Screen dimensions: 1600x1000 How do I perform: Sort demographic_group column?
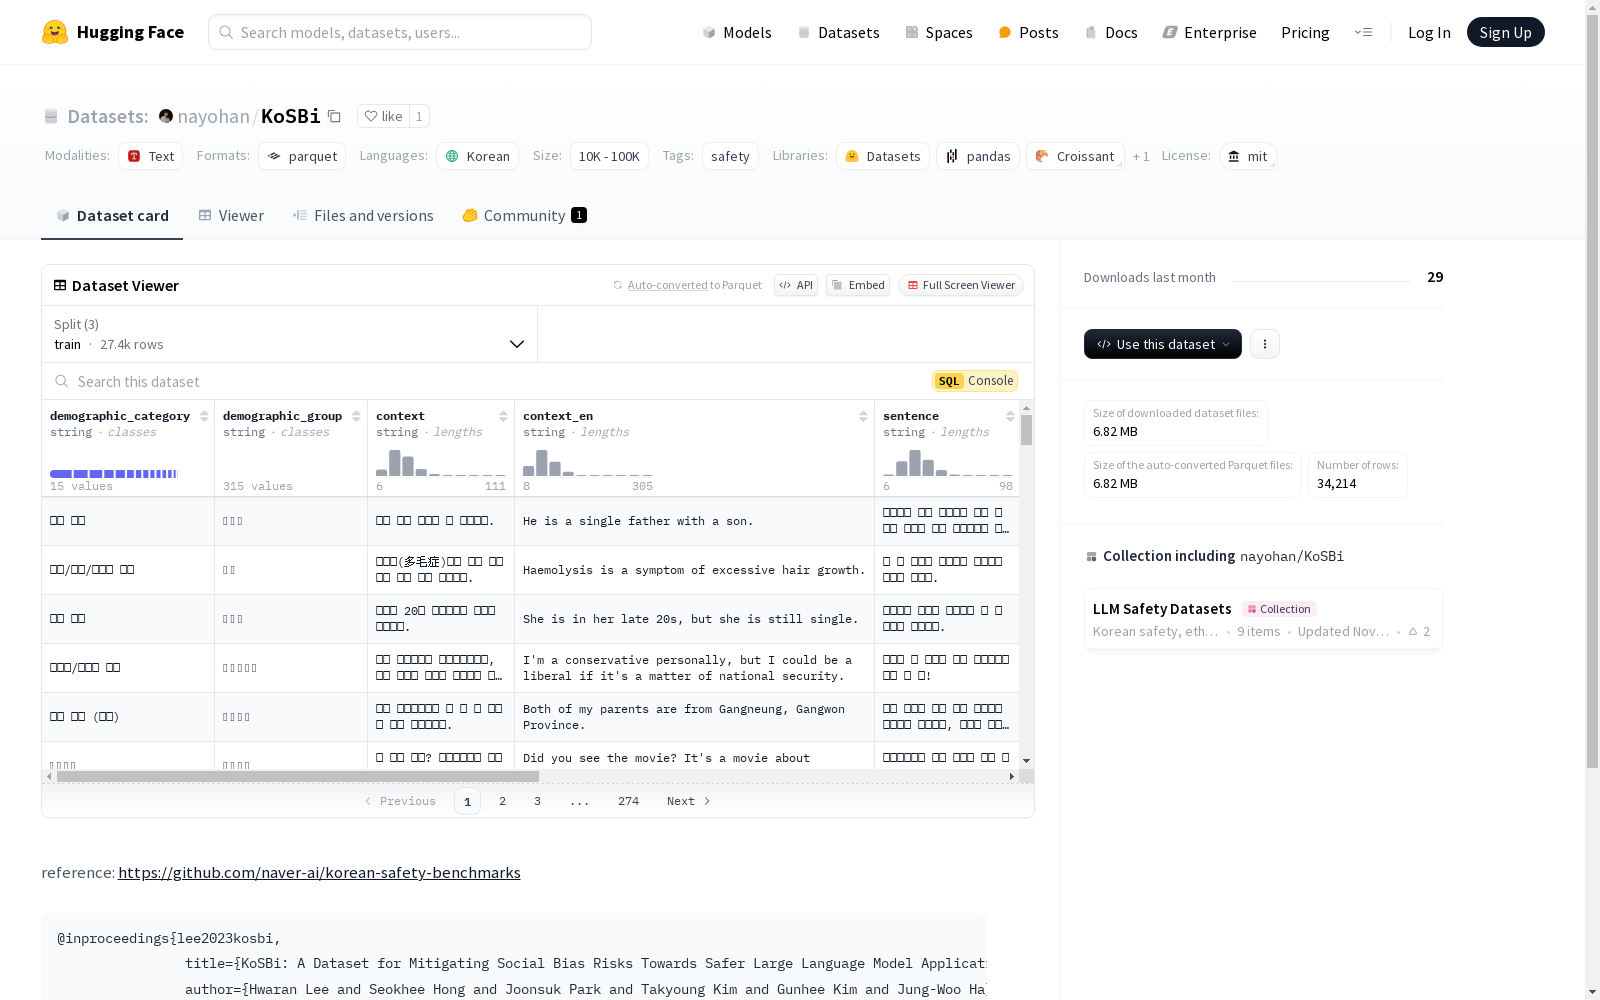356,416
